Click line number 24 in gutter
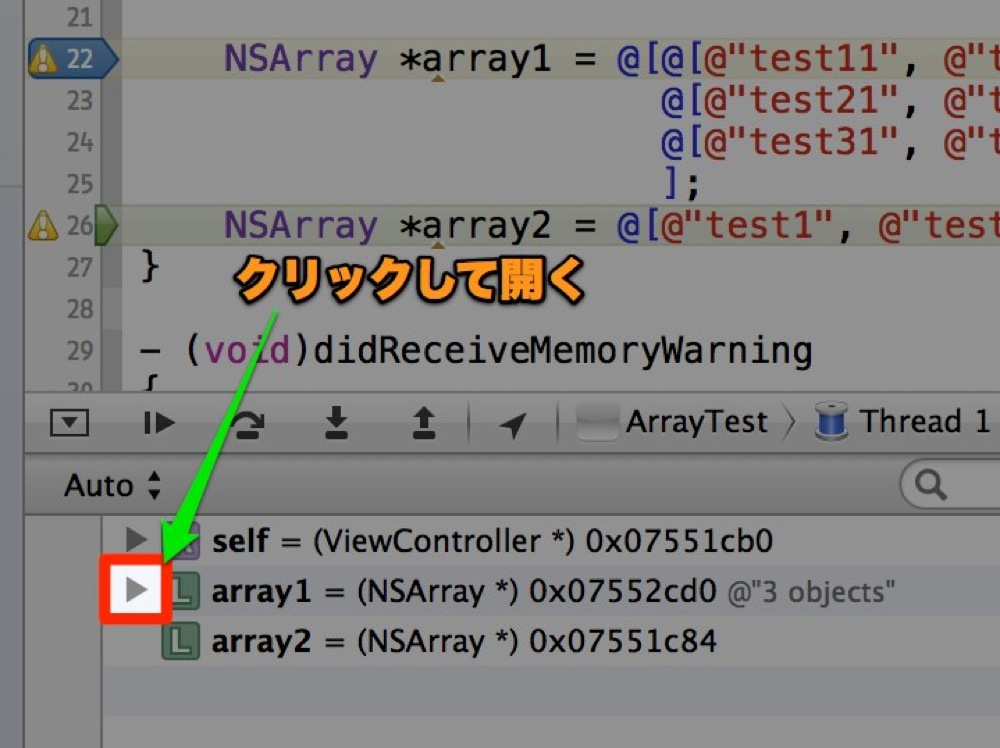Viewport: 1000px width, 748px height. coord(80,142)
